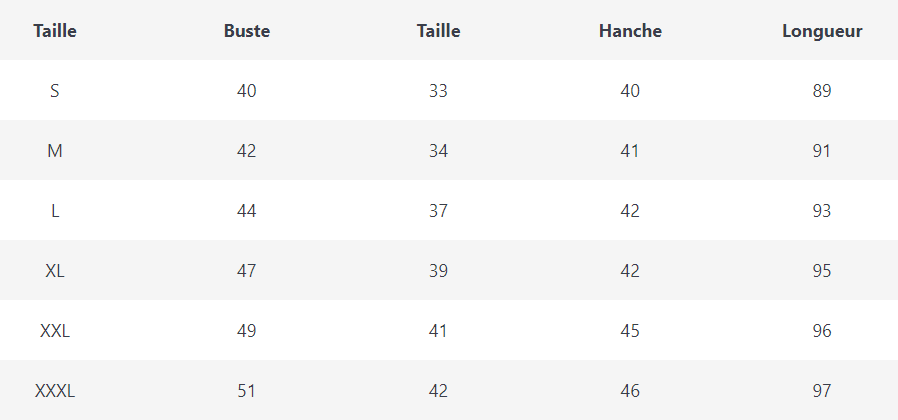898x420 pixels.
Task: Click the Longueur value 91 in row M
Action: click(822, 151)
